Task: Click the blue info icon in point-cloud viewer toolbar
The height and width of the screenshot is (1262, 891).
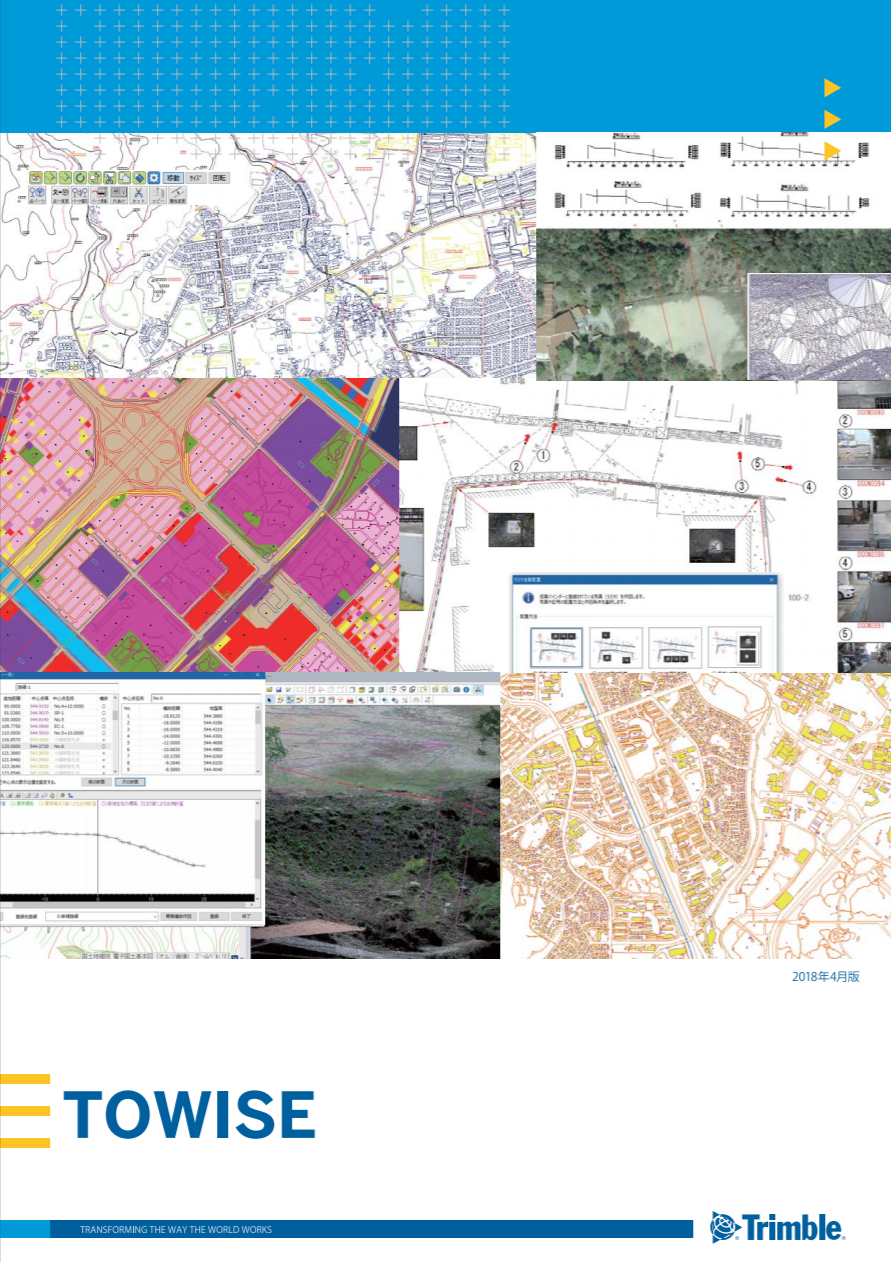Action: (x=467, y=690)
